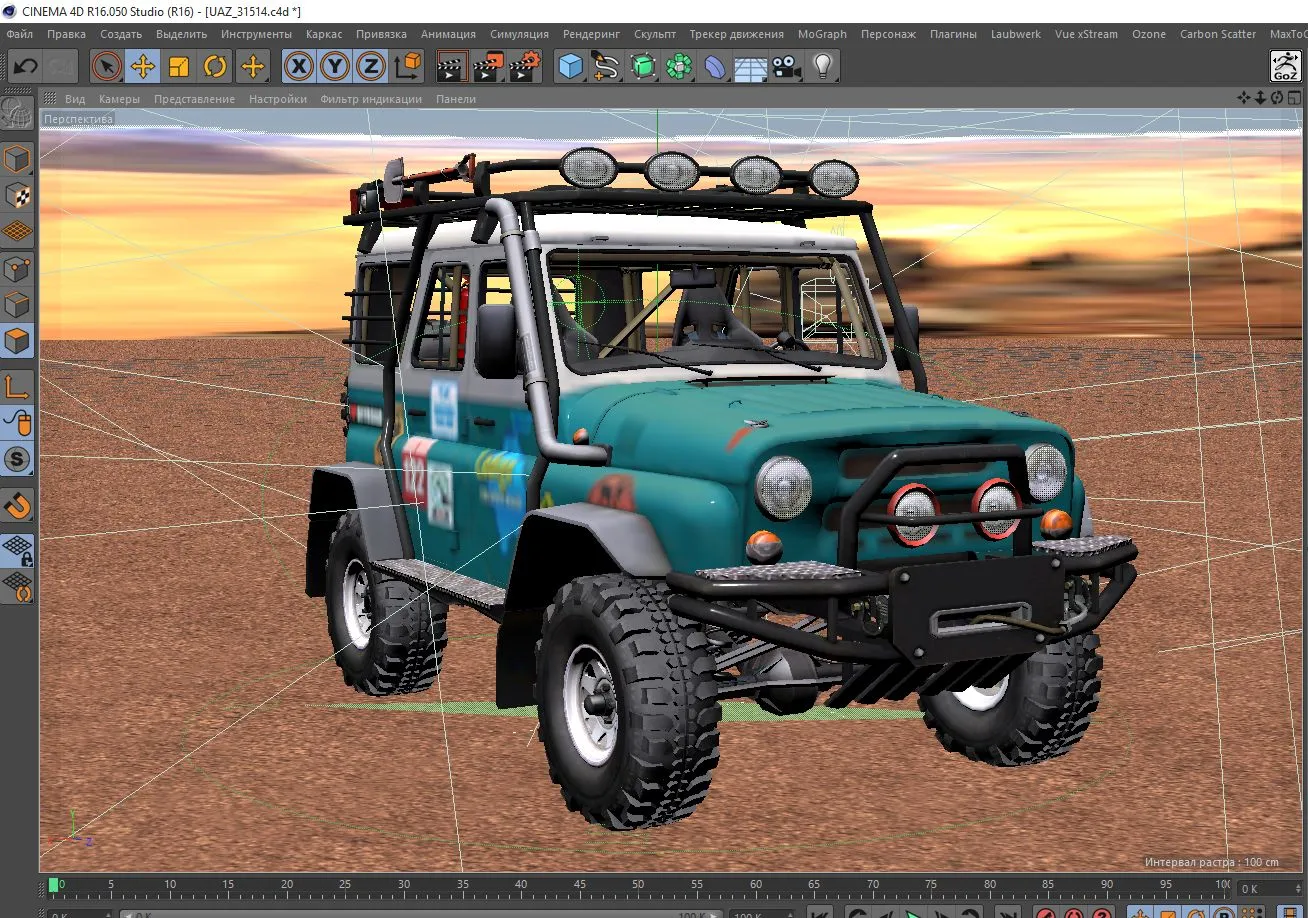Toggle X axis lock
1308x918 pixels.
click(298, 67)
